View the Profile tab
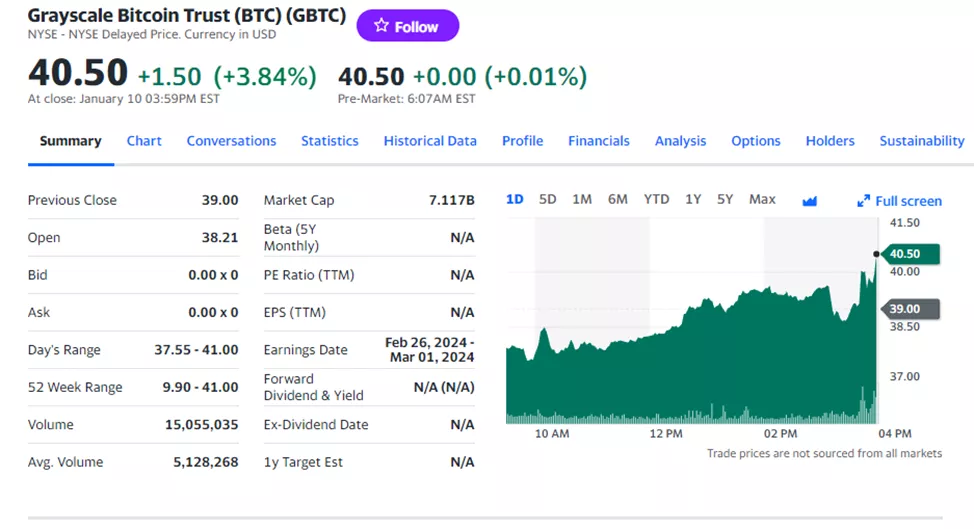Image resolution: width=974 pixels, height=529 pixels. pos(522,141)
